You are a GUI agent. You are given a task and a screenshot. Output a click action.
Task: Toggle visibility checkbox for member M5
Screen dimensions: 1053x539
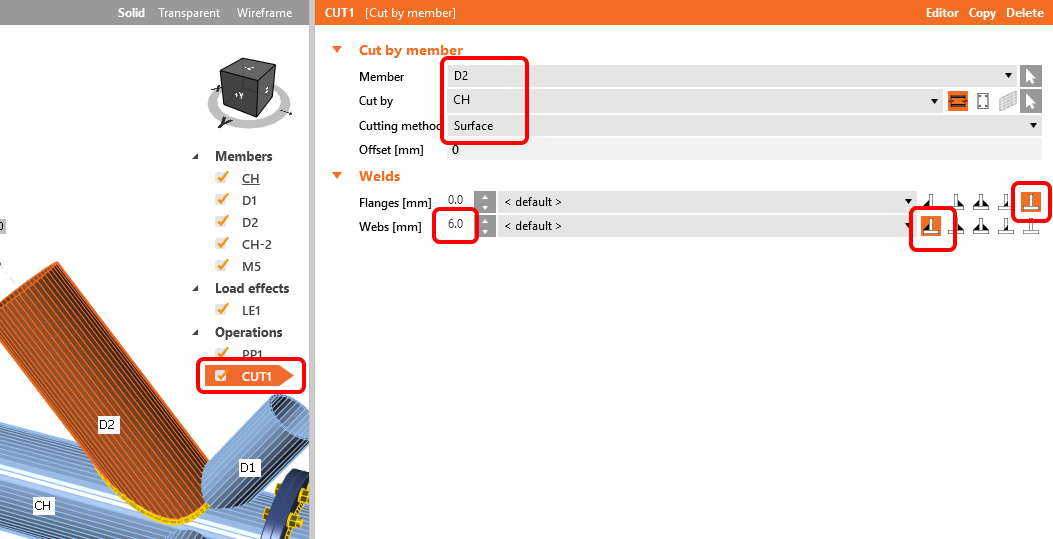222,266
